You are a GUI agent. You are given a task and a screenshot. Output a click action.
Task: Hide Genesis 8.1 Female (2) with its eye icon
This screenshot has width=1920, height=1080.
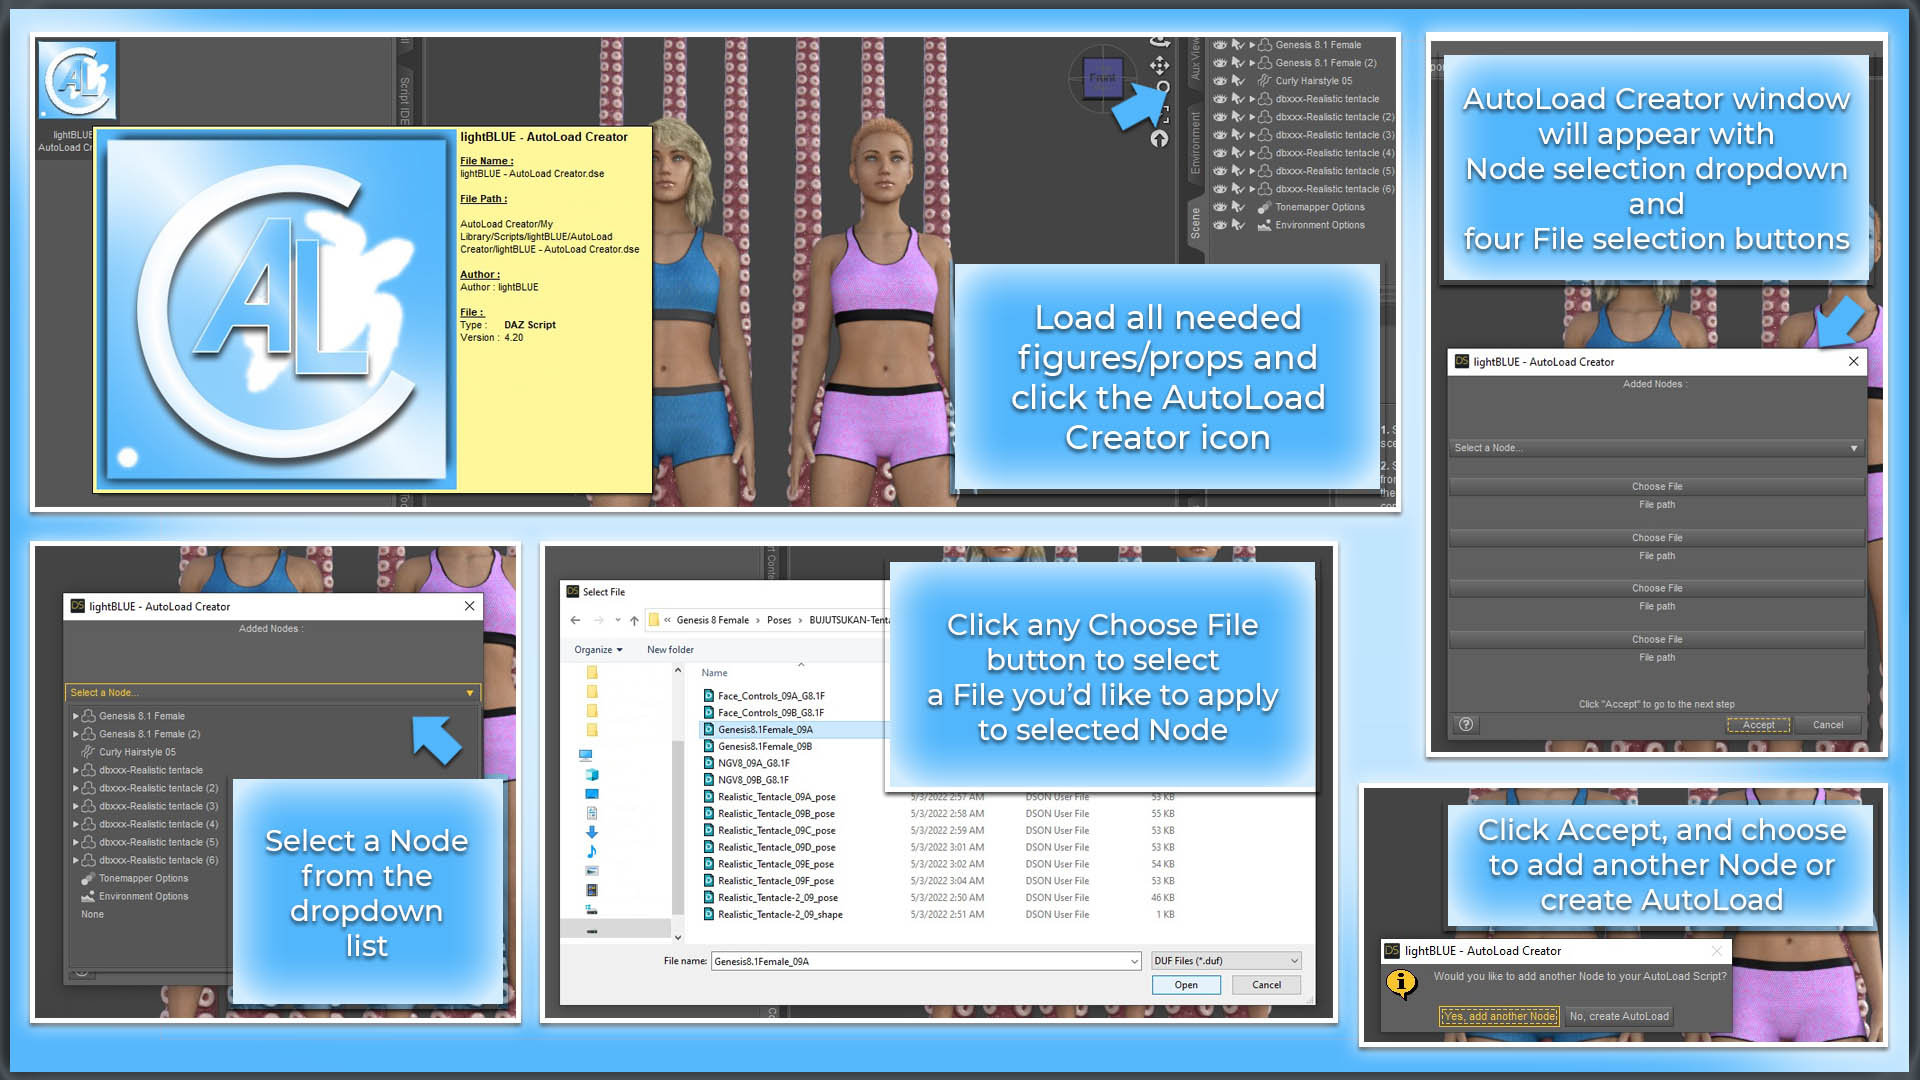(x=1220, y=63)
